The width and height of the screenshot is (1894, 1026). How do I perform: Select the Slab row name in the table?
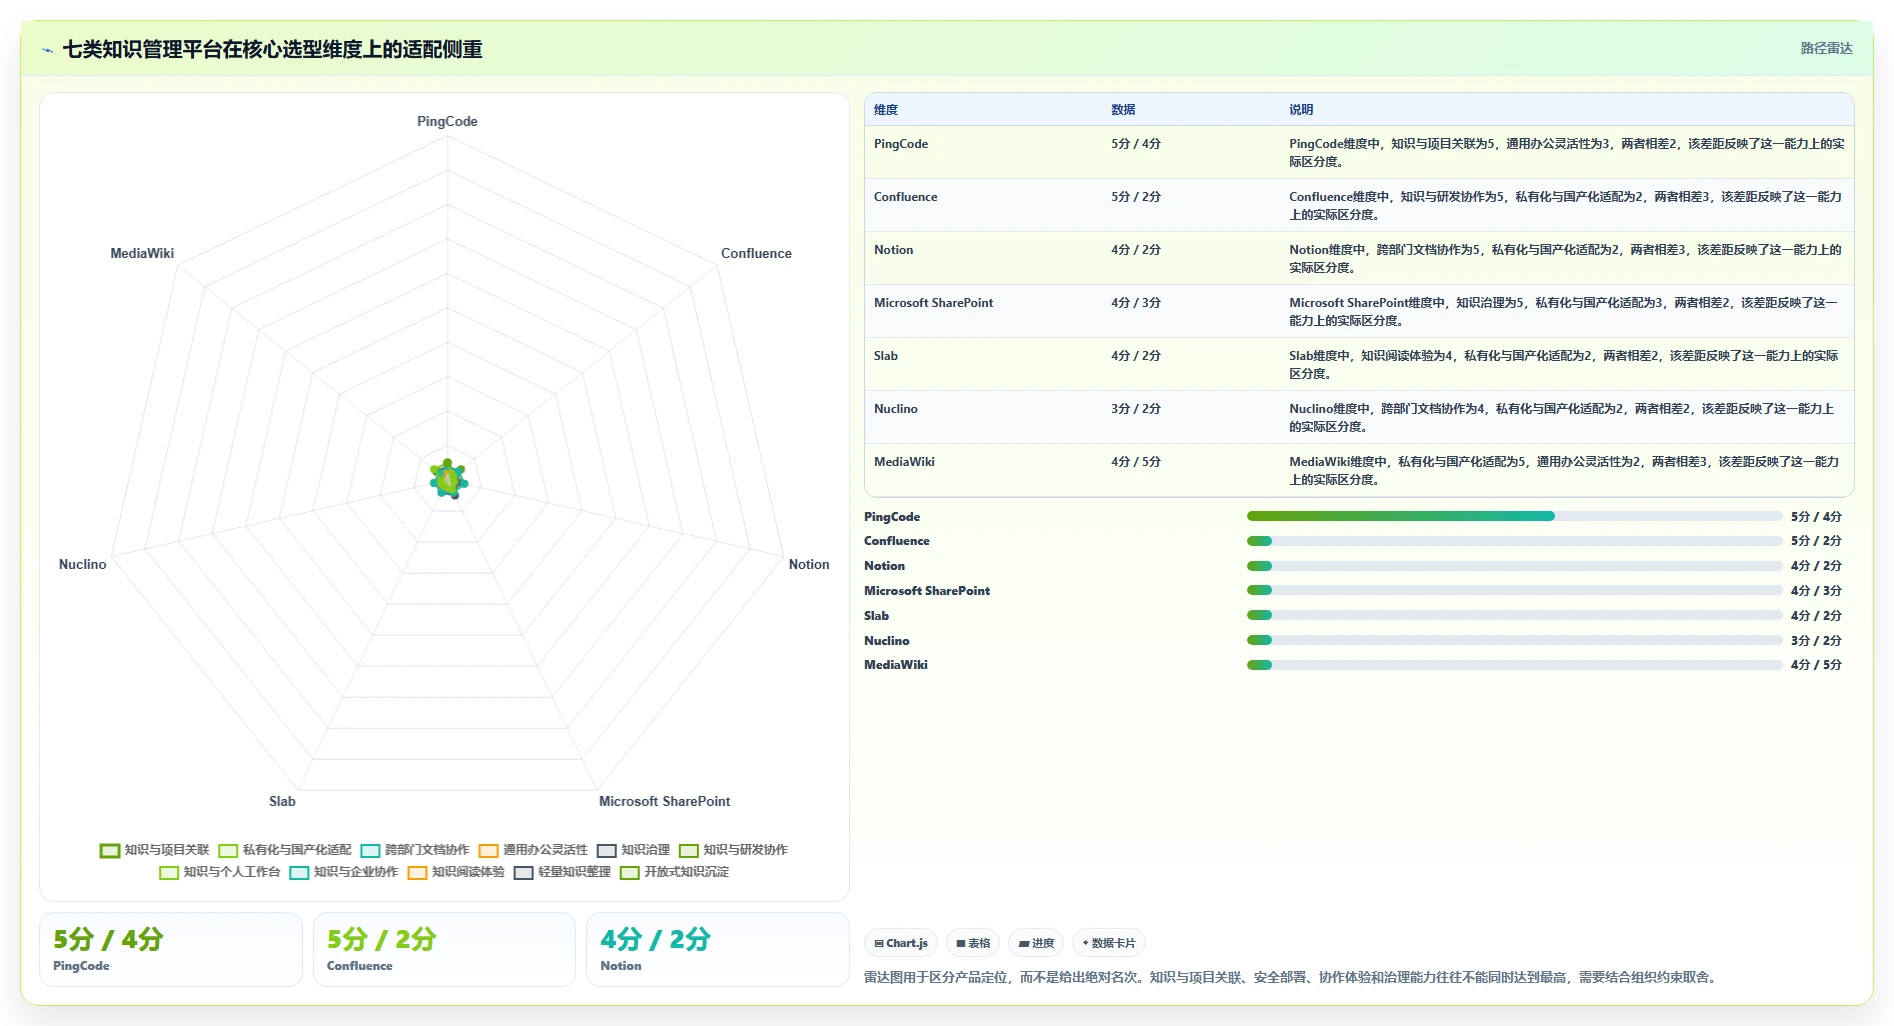point(886,356)
